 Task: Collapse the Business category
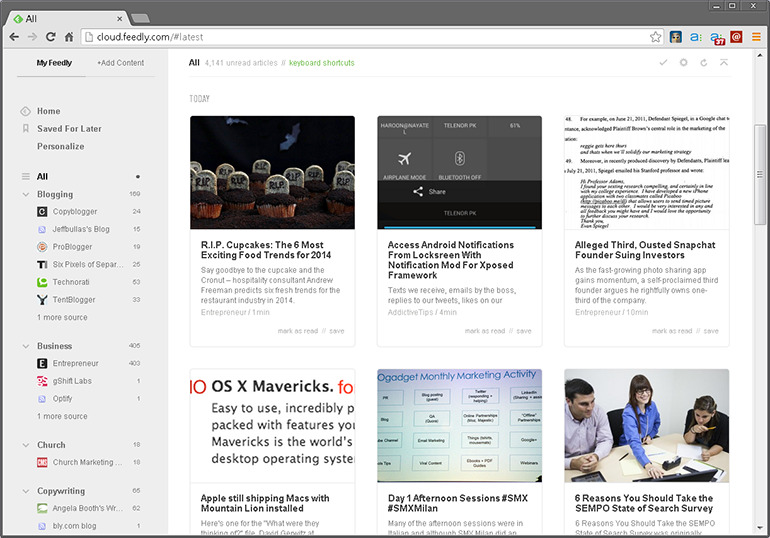(26, 346)
